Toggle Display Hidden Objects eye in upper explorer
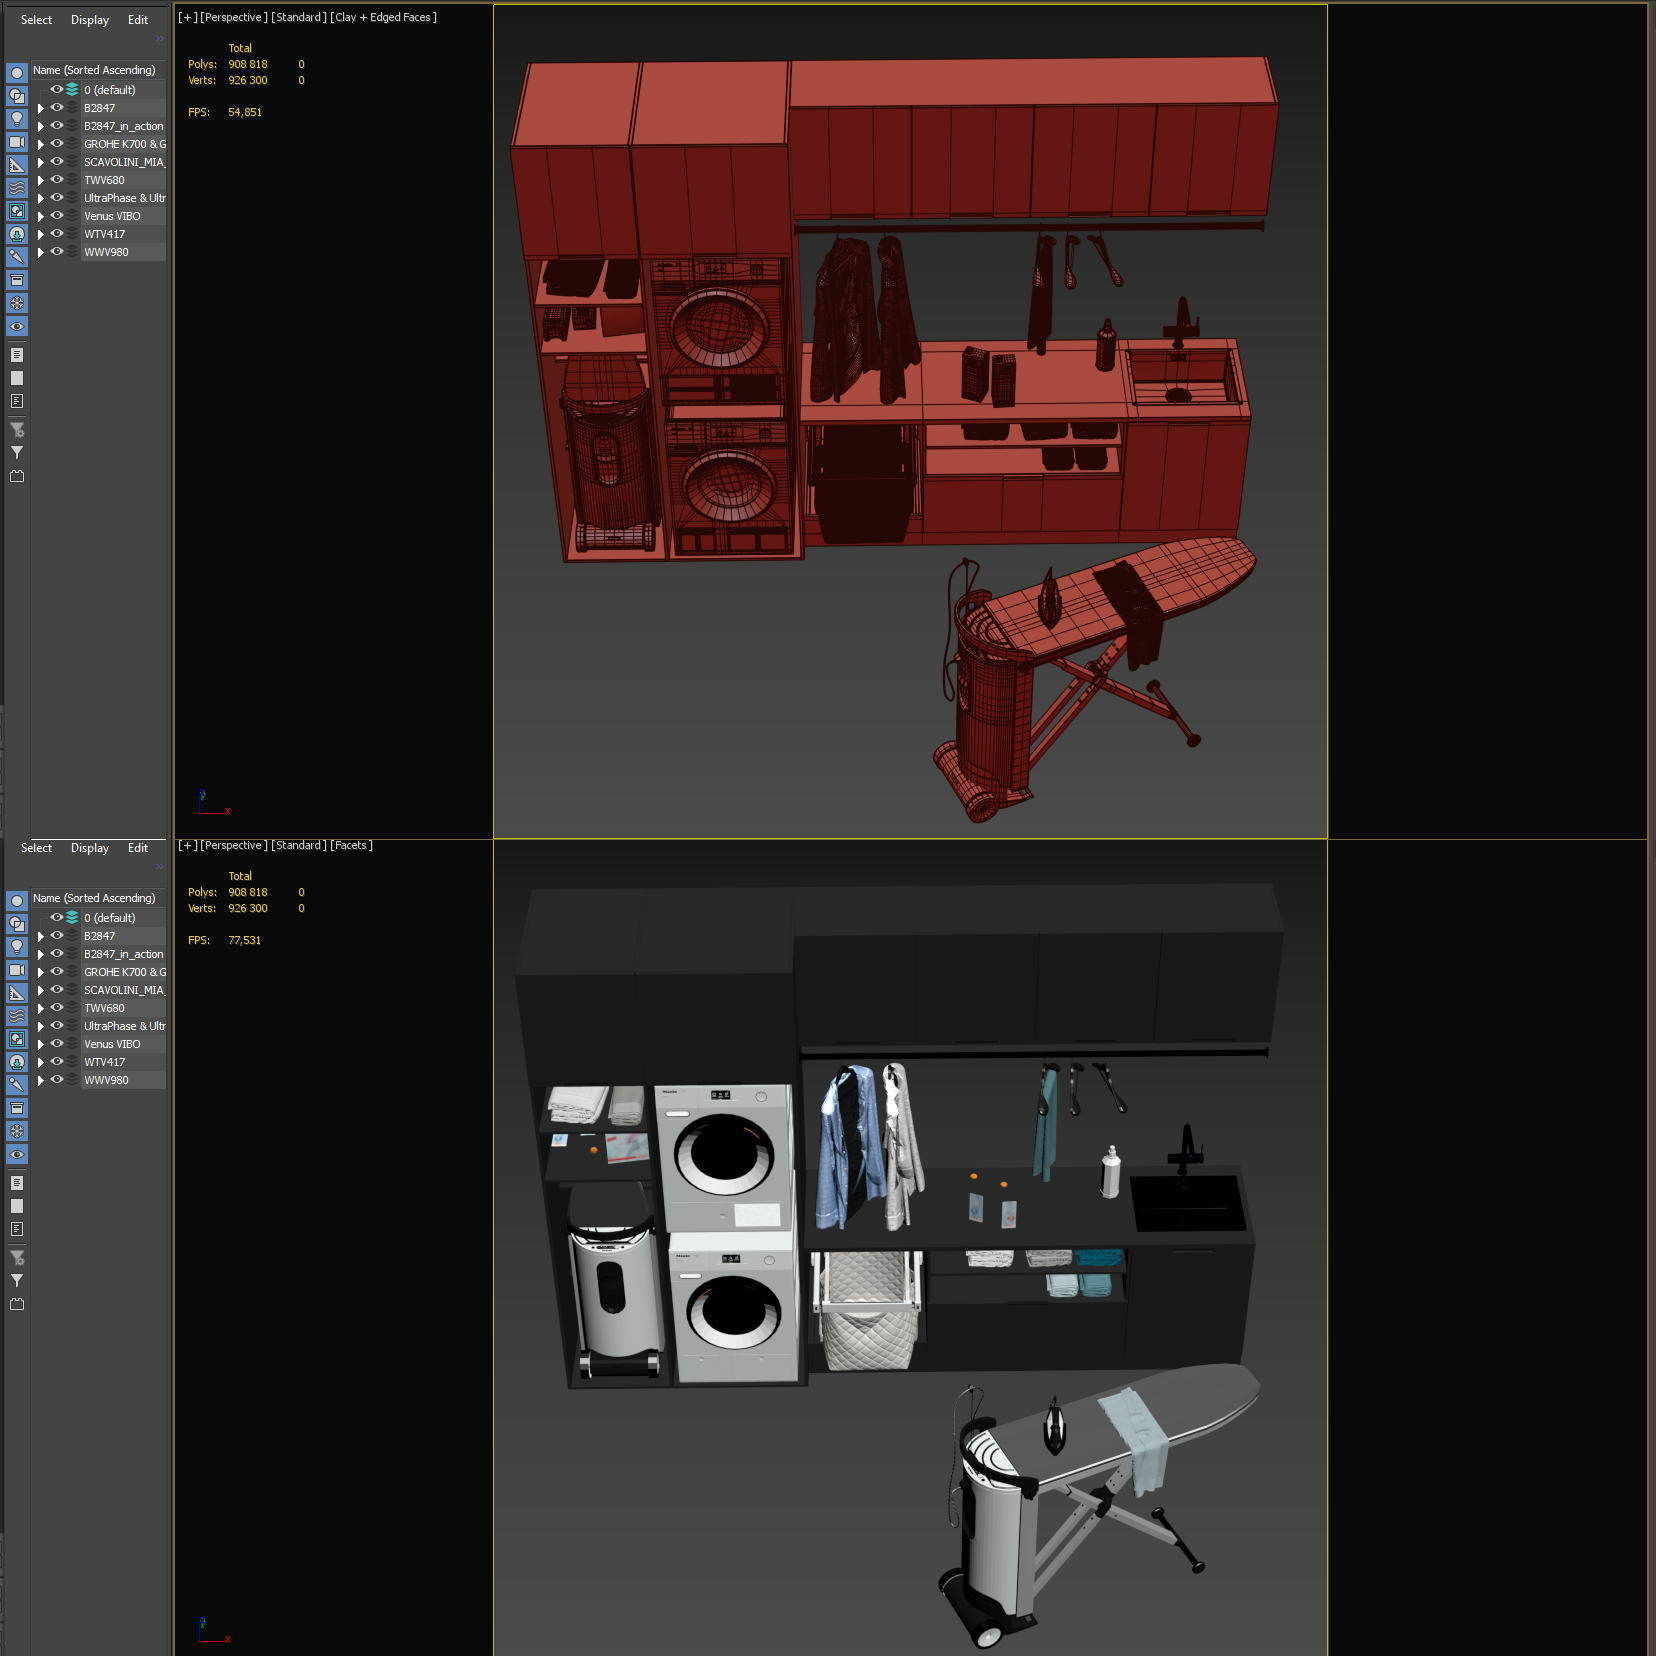The height and width of the screenshot is (1656, 1656). pyautogui.click(x=17, y=326)
